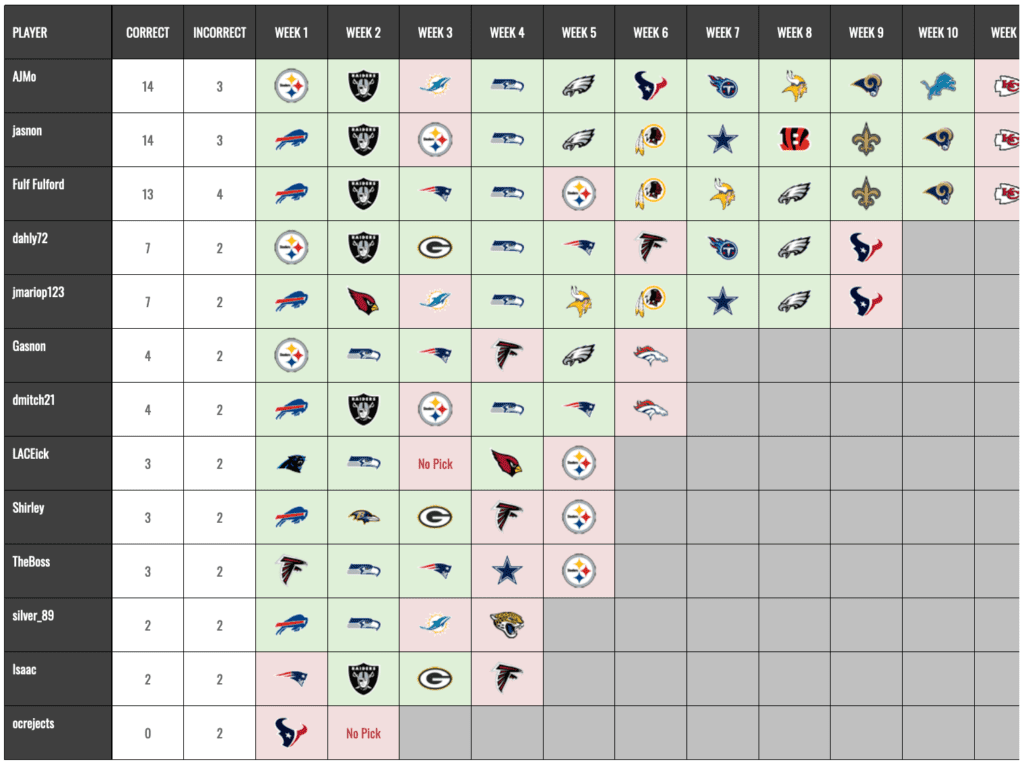Click LACEick's Week 3 No Pick cell
1024x764 pixels.
coord(435,464)
